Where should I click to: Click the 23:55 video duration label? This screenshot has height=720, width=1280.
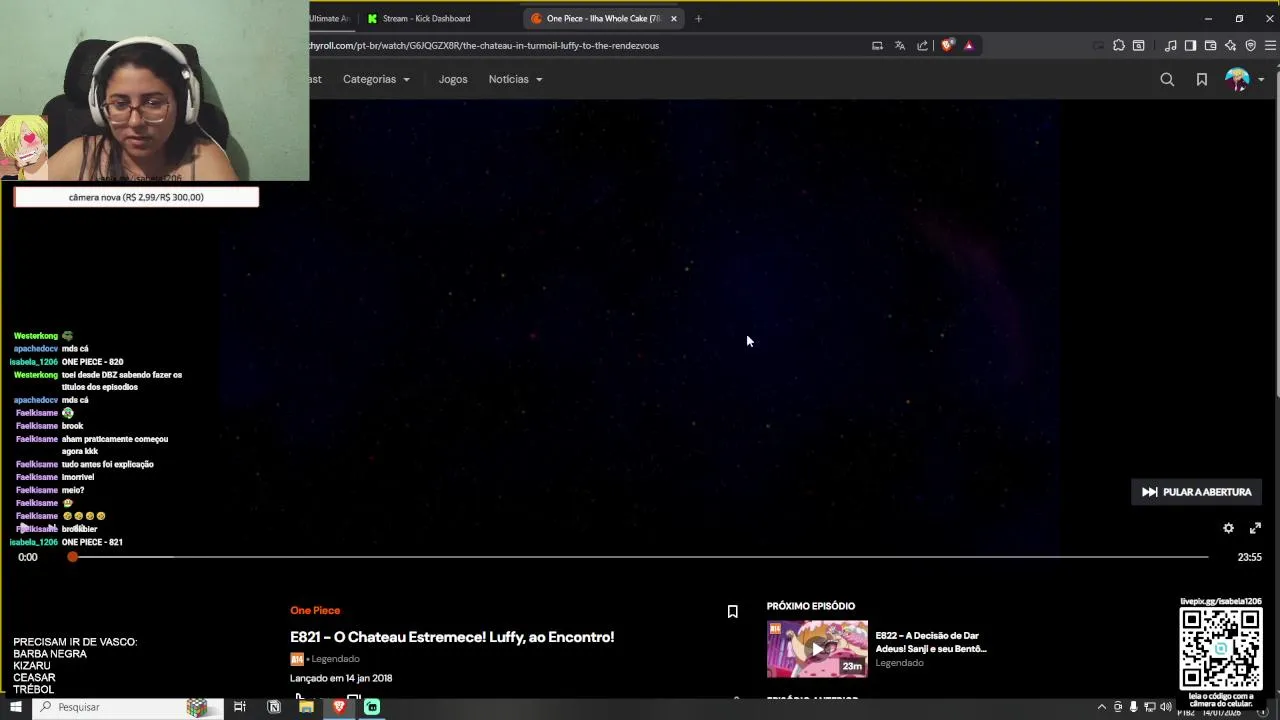pyautogui.click(x=1249, y=557)
